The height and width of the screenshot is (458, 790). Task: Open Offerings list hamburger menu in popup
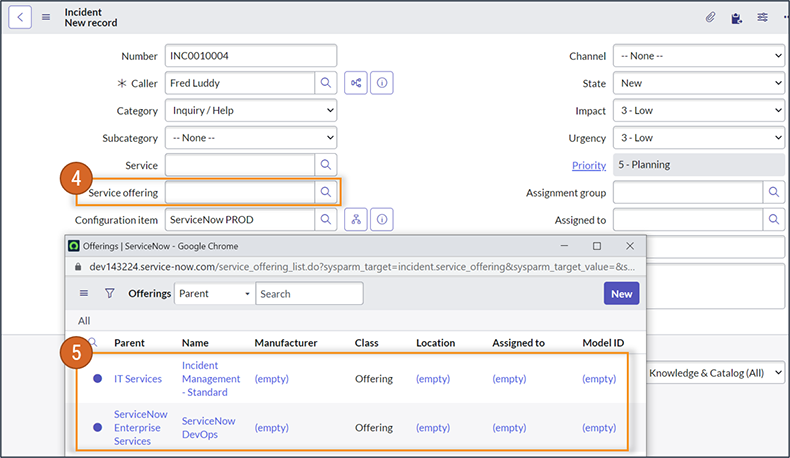pyautogui.click(x=84, y=293)
